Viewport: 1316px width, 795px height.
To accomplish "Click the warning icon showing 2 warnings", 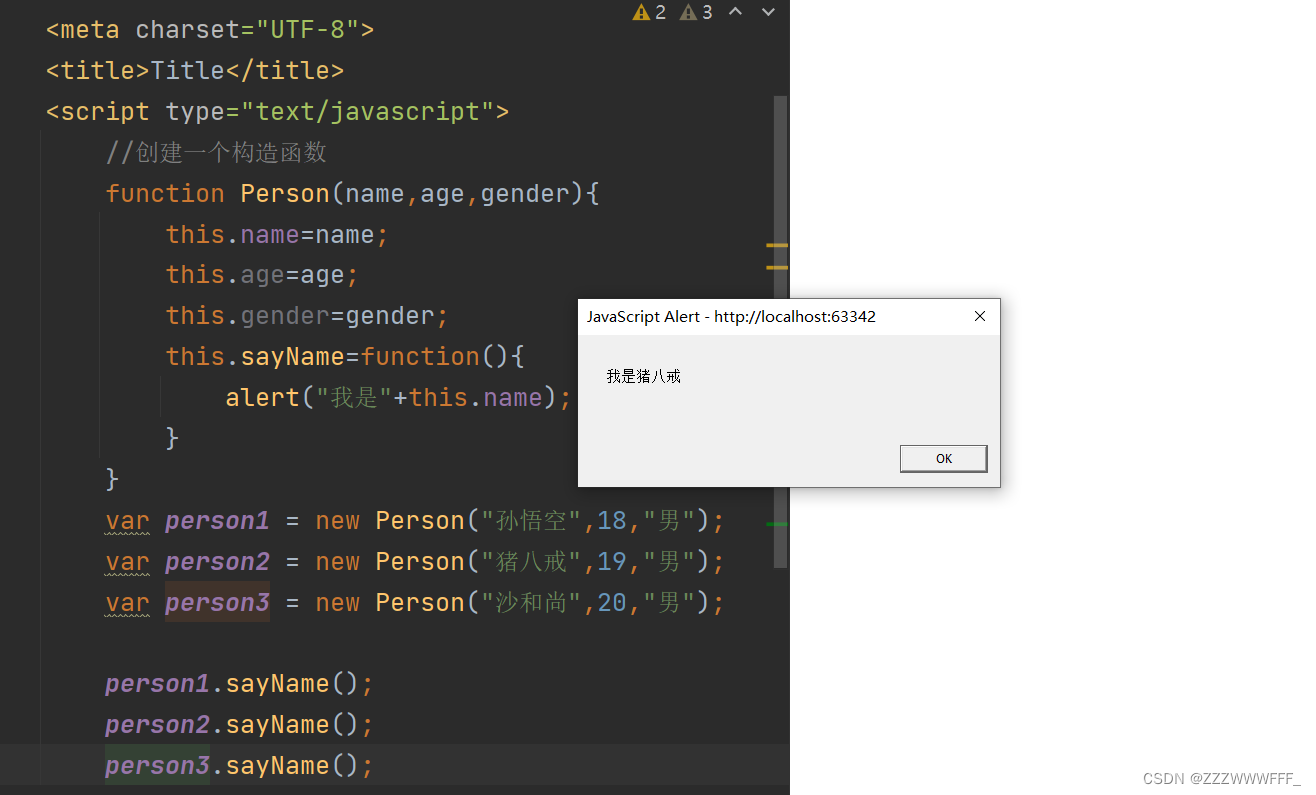I will [x=641, y=12].
